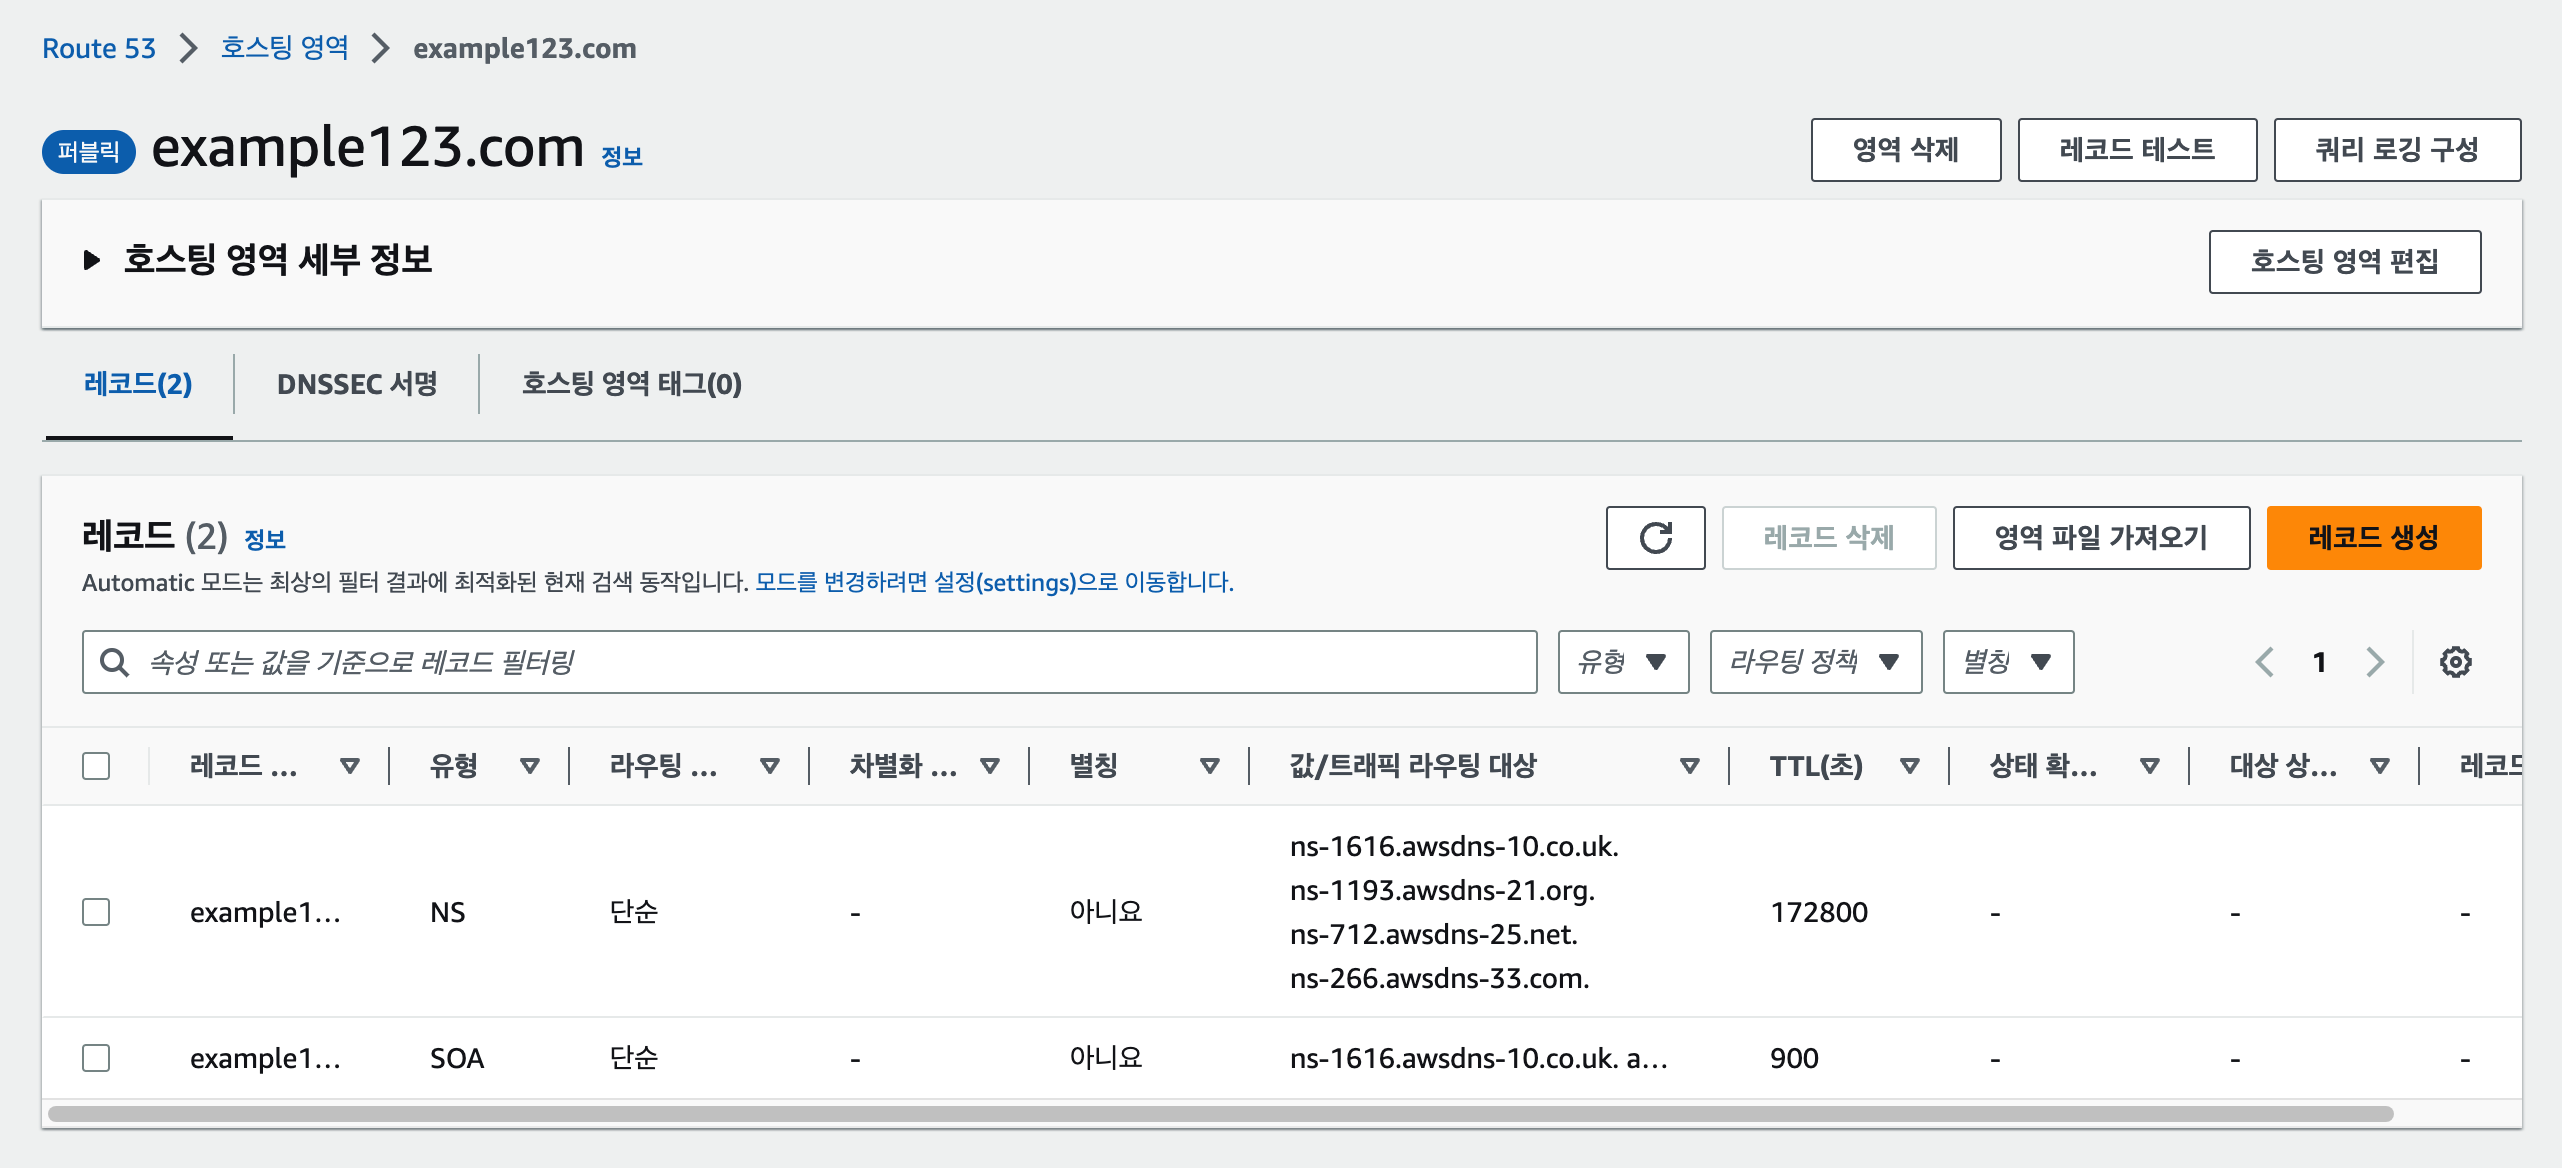2562x1168 pixels.
Task: Select all records header checkbox
Action: (96, 766)
